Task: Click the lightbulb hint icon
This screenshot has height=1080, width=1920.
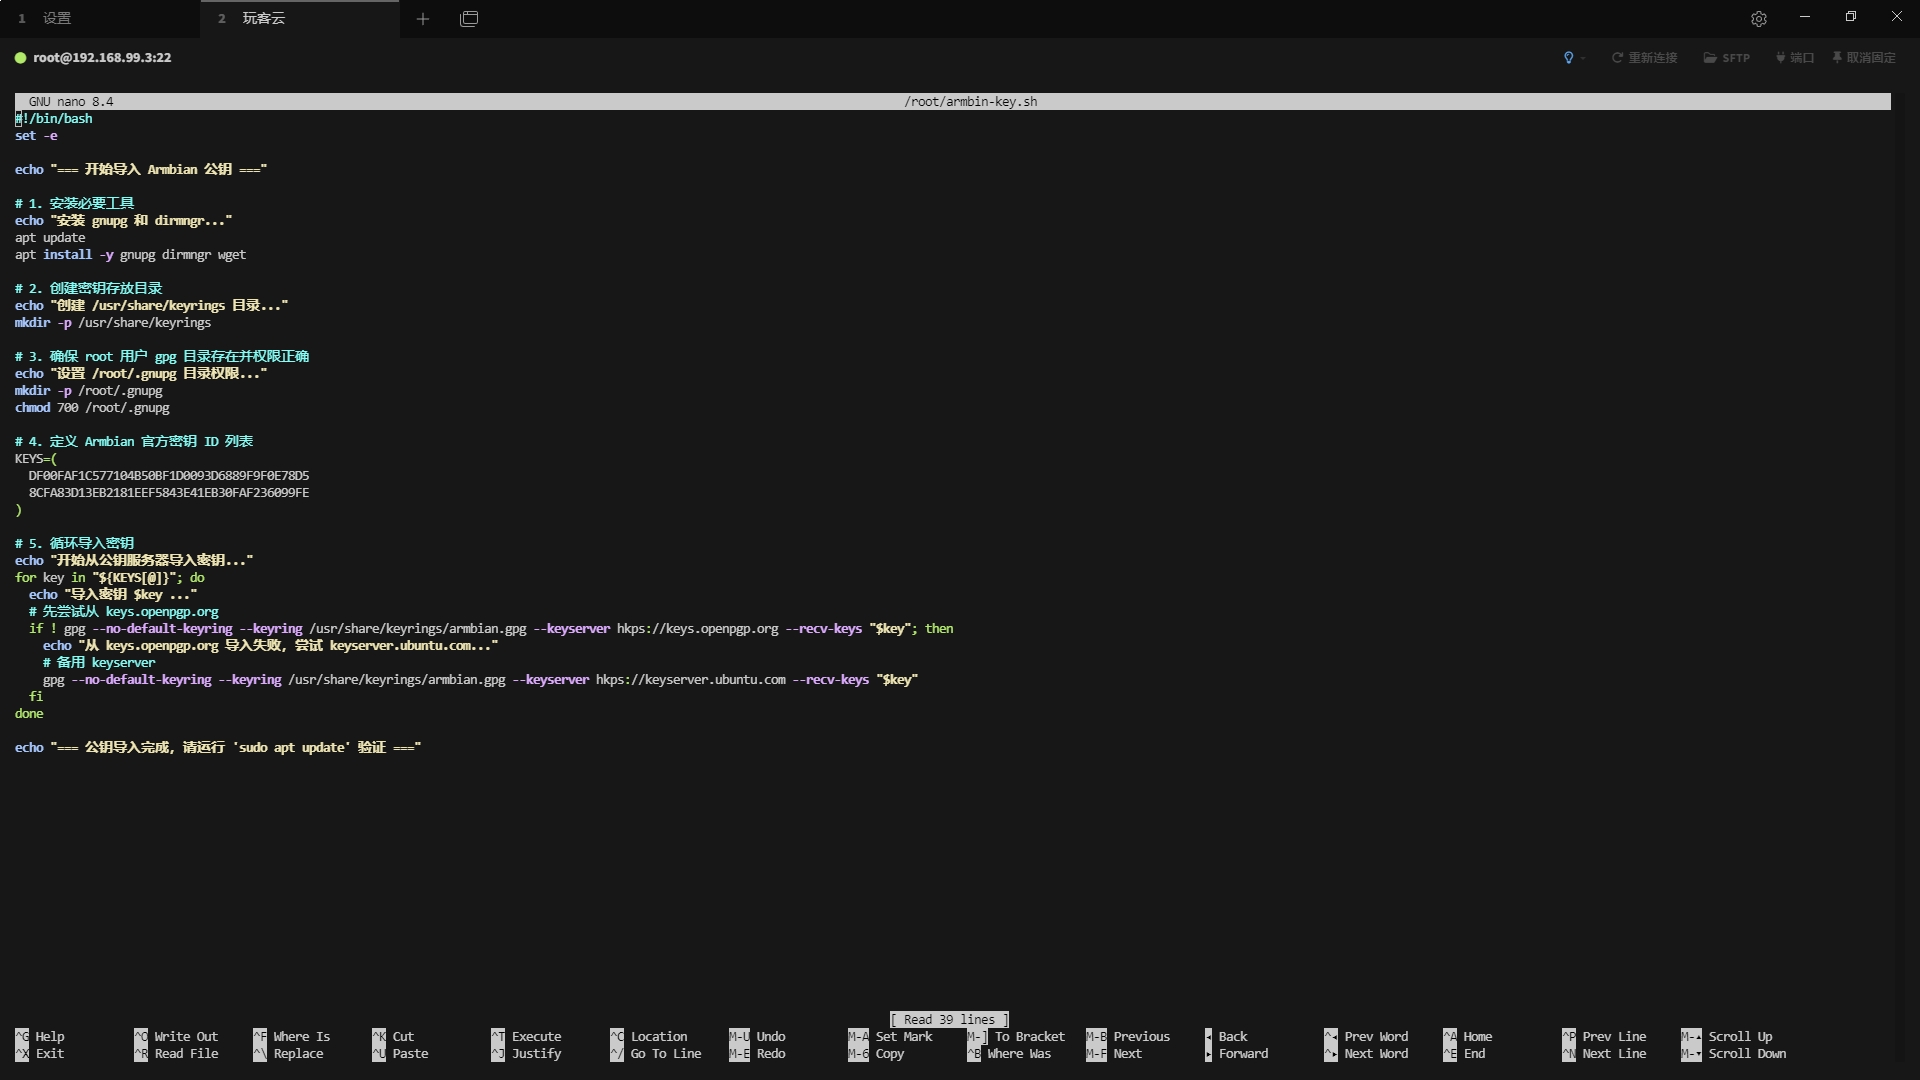Action: pos(1568,58)
